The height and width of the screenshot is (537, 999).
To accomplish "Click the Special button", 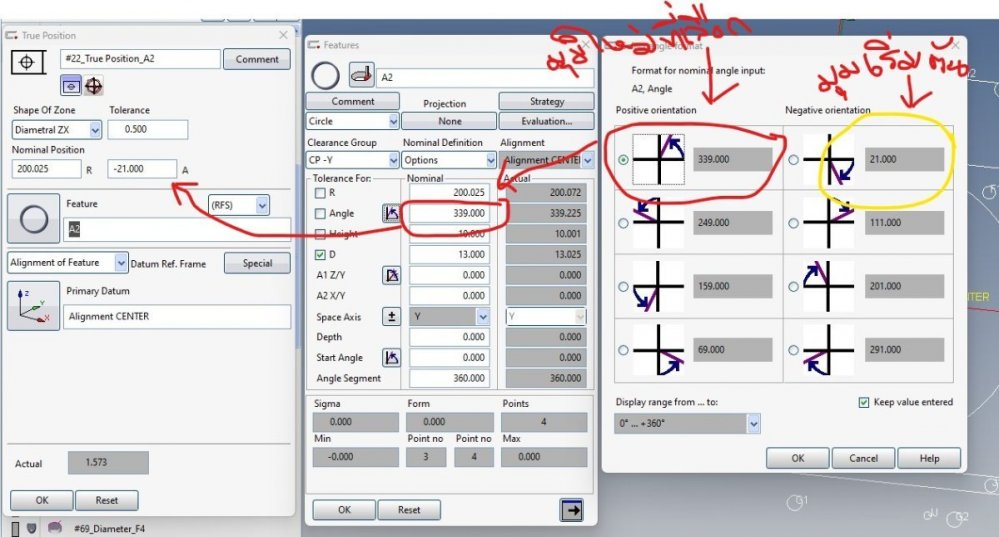I will (x=257, y=263).
